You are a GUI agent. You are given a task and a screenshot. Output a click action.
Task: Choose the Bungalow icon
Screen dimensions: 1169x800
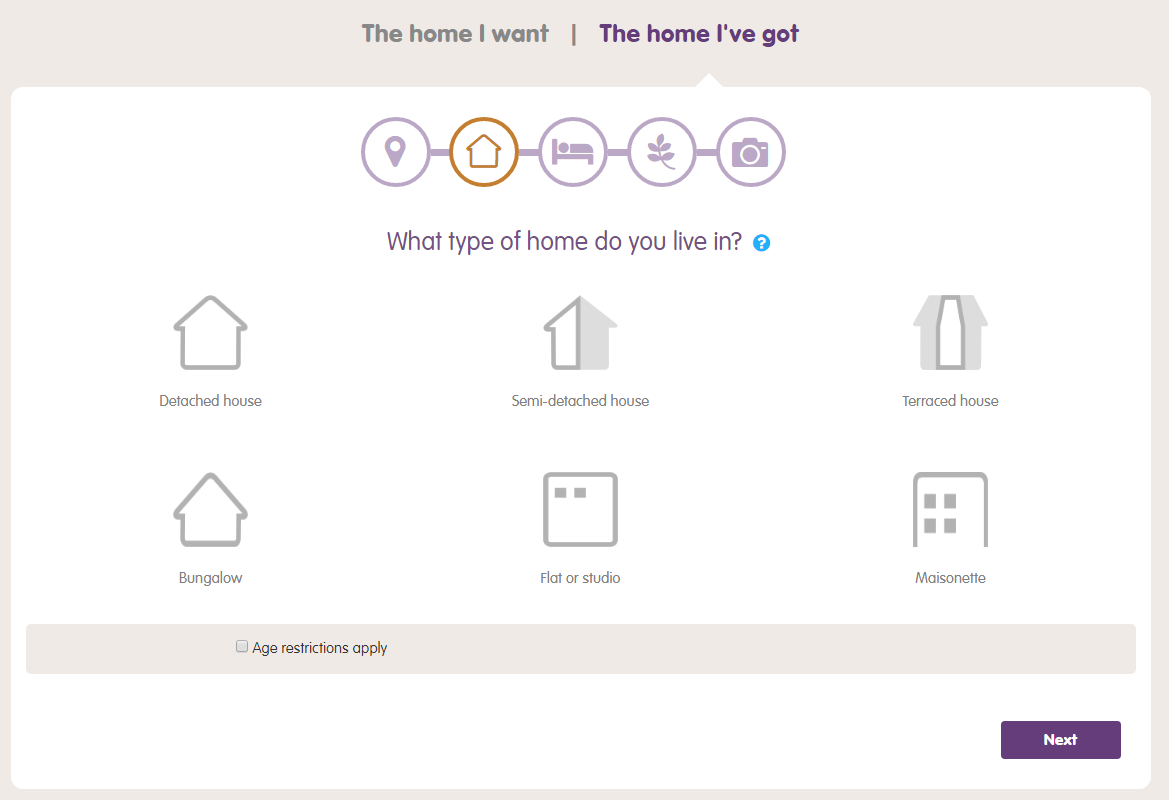tap(210, 510)
